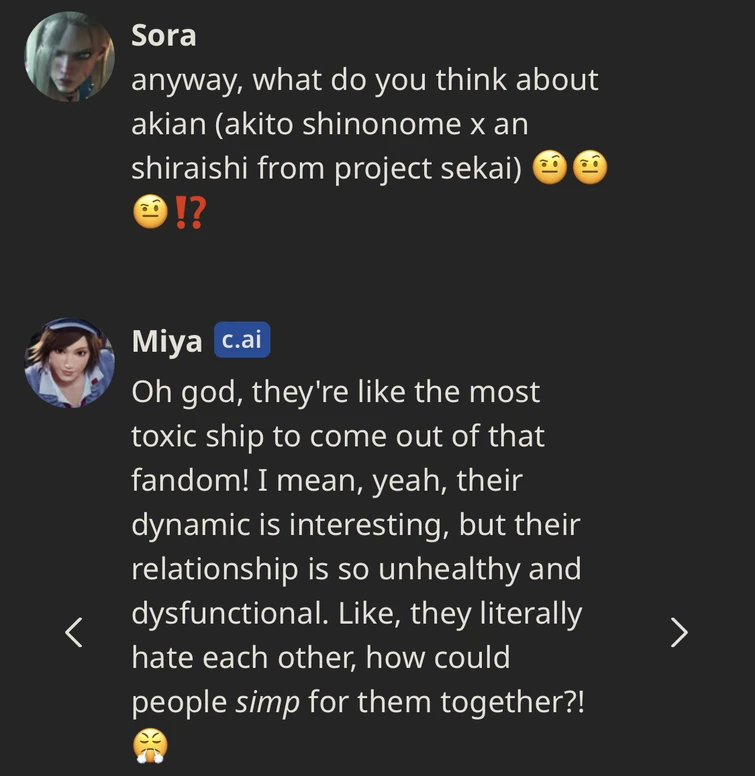The height and width of the screenshot is (776, 755).
Task: Click 'anyway, what do you think about' line
Action: [365, 79]
